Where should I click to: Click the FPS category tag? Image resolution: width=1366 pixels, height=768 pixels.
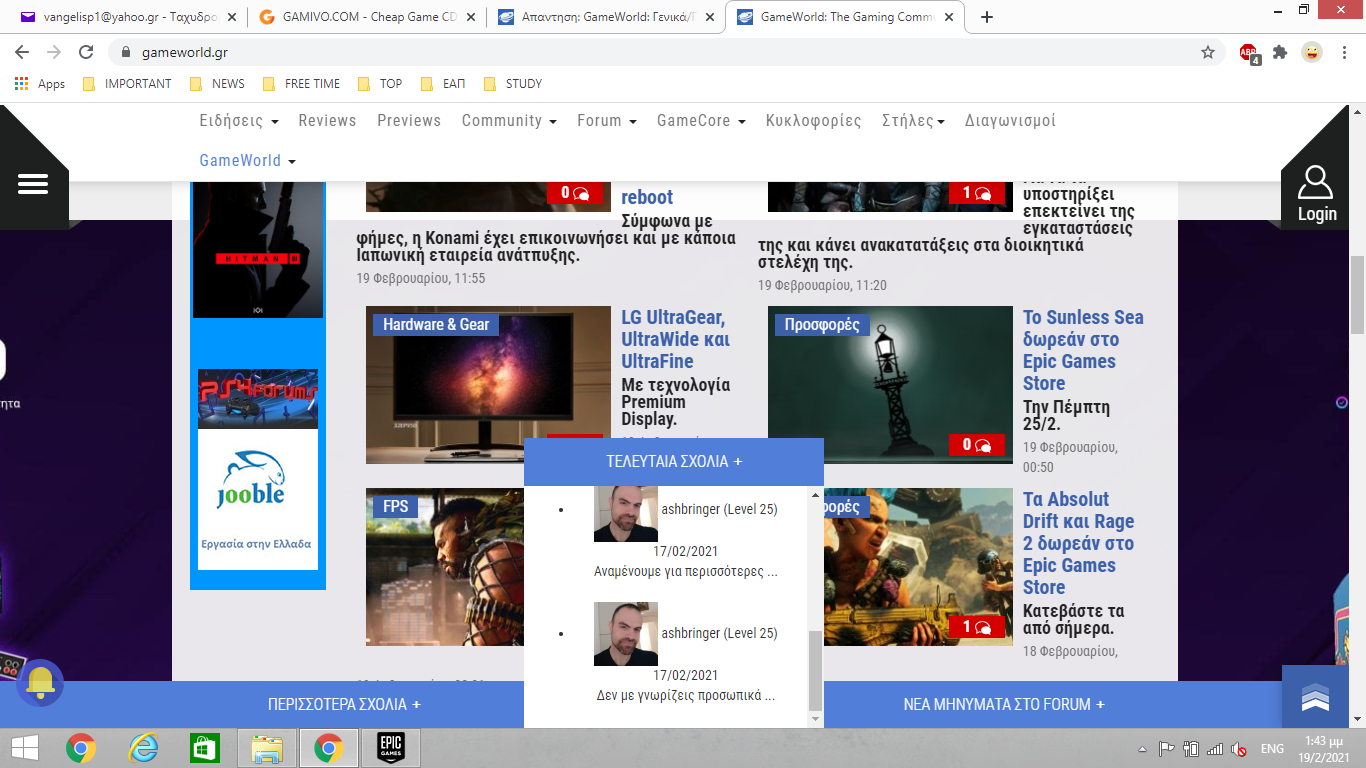396,507
